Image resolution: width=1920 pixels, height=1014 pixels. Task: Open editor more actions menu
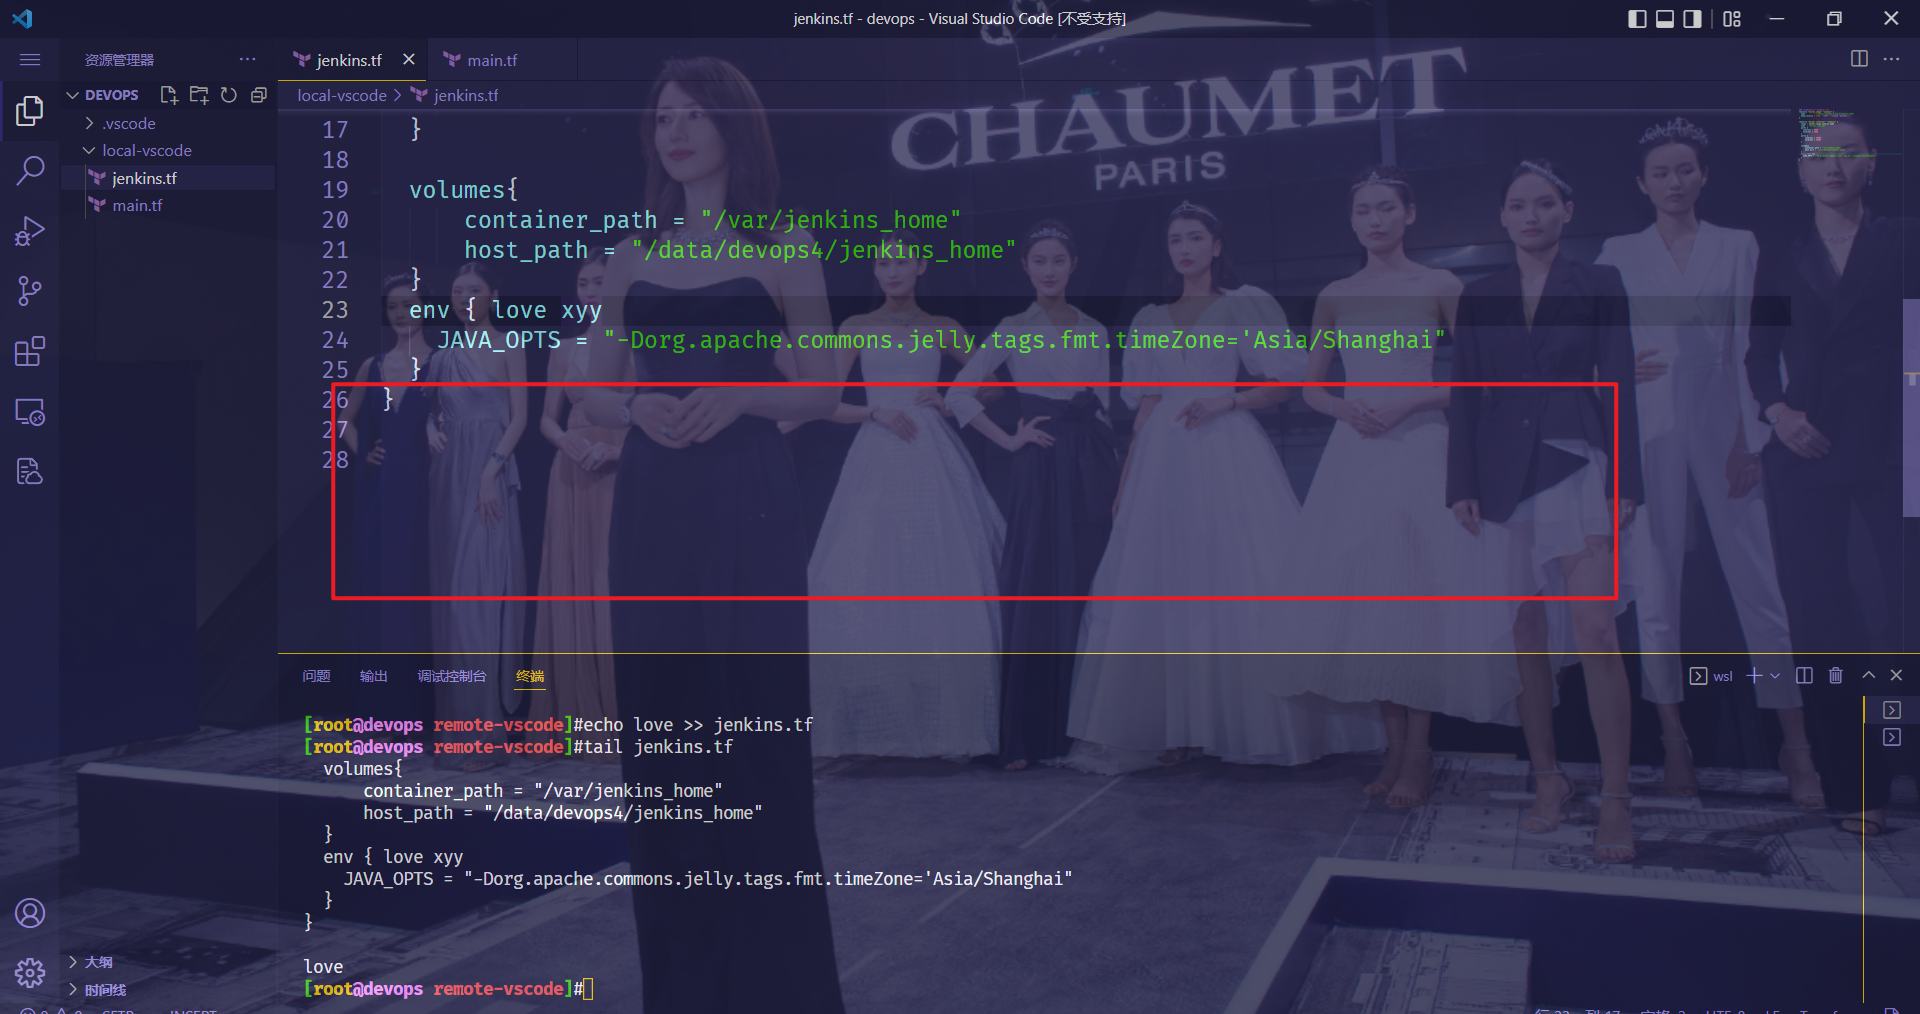(1891, 59)
